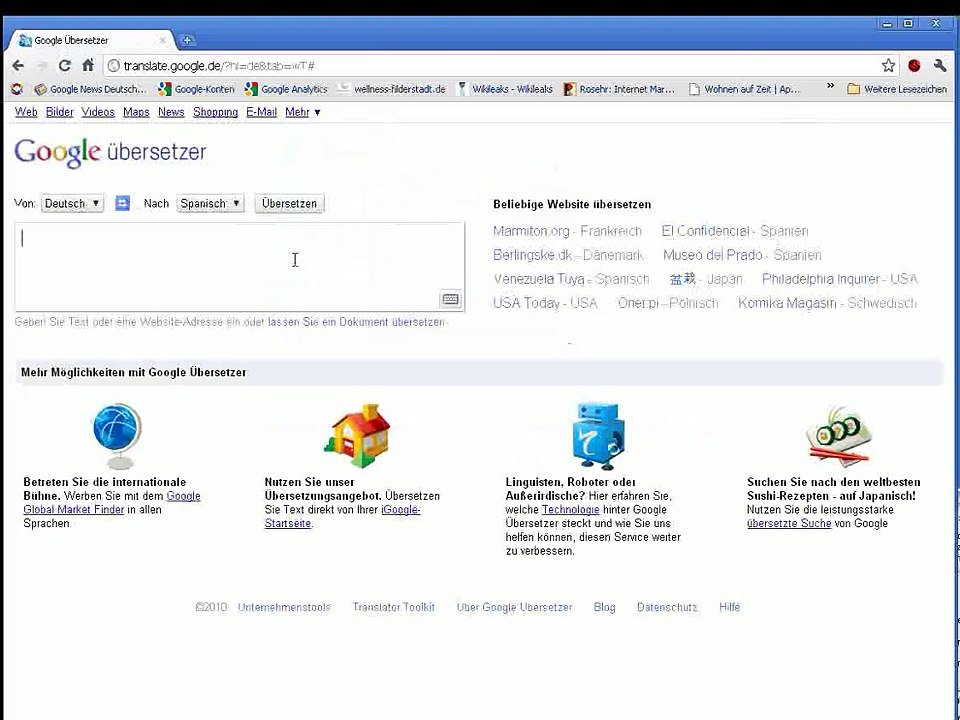Open the News link in Google bar
The image size is (960, 720).
(171, 112)
